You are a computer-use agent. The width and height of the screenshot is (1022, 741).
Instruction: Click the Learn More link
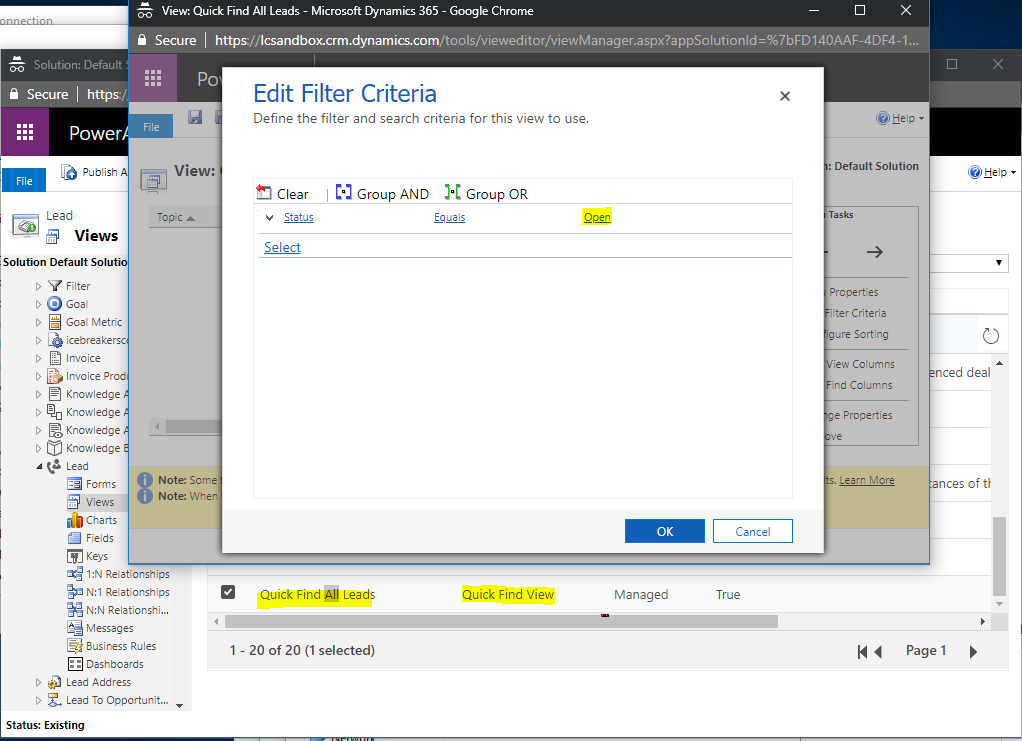[x=867, y=480]
